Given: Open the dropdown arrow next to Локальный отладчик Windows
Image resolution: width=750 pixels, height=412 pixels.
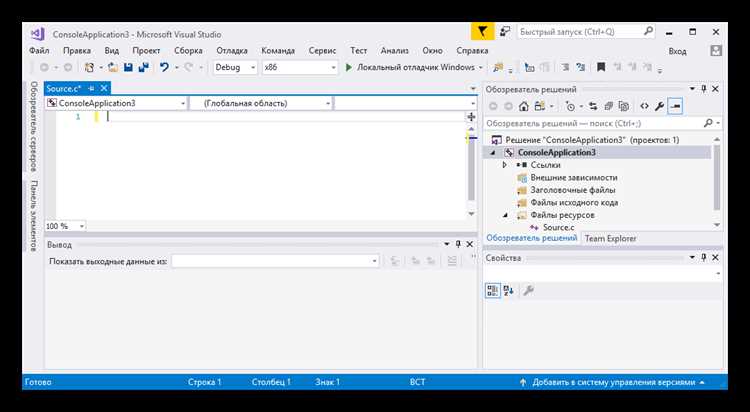Looking at the screenshot, I should 481,67.
